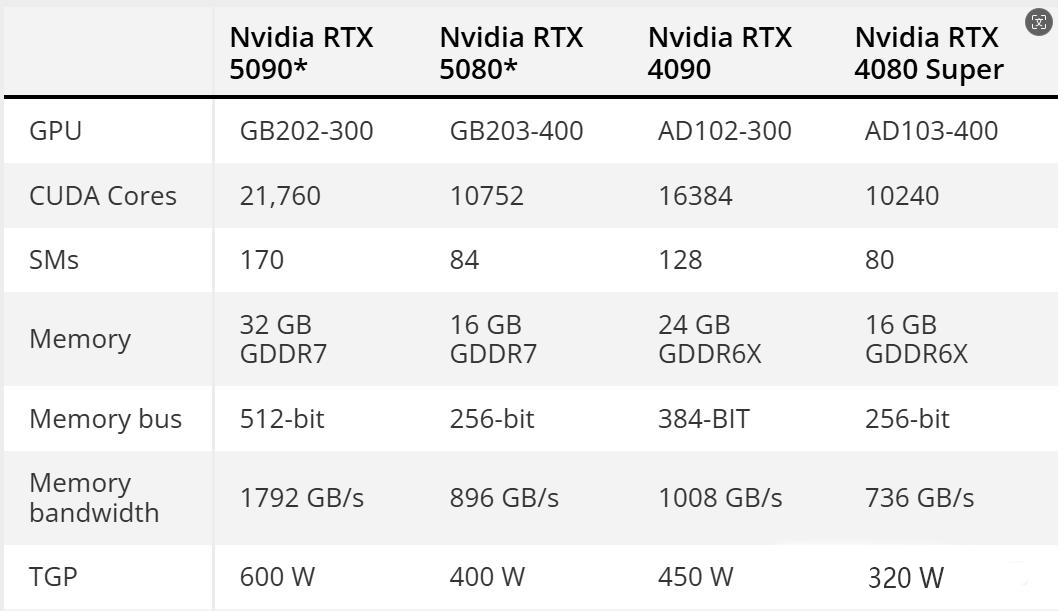Viewport: 1058px width, 611px height.
Task: Select the 21,760 CUDA cores value
Action: [280, 196]
